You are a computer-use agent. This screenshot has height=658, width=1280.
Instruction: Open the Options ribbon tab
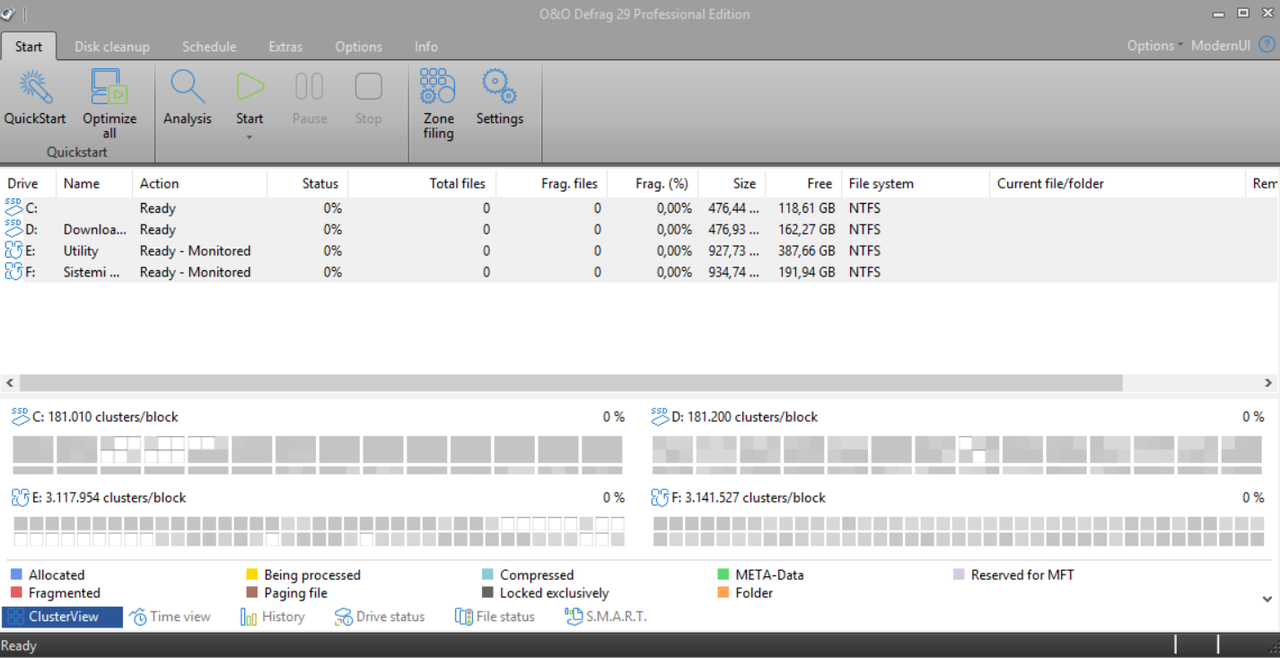click(358, 47)
